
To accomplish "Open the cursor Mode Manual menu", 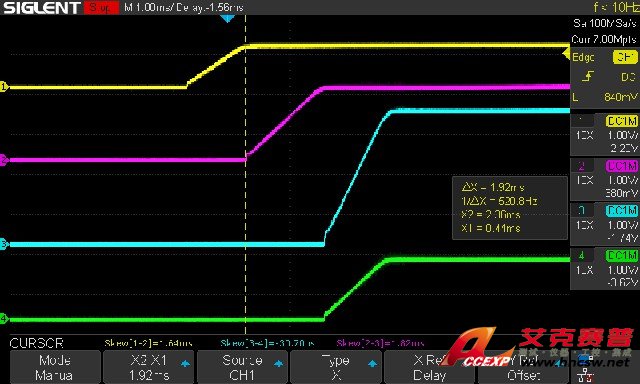I will point(55,367).
